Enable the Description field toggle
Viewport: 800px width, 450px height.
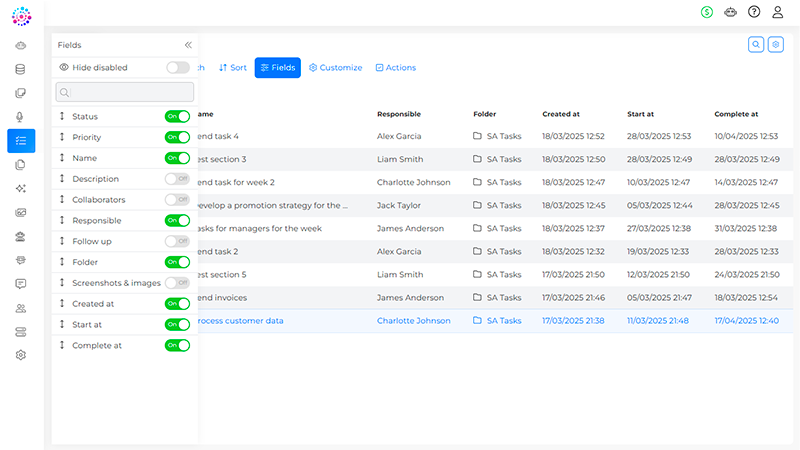point(177,179)
